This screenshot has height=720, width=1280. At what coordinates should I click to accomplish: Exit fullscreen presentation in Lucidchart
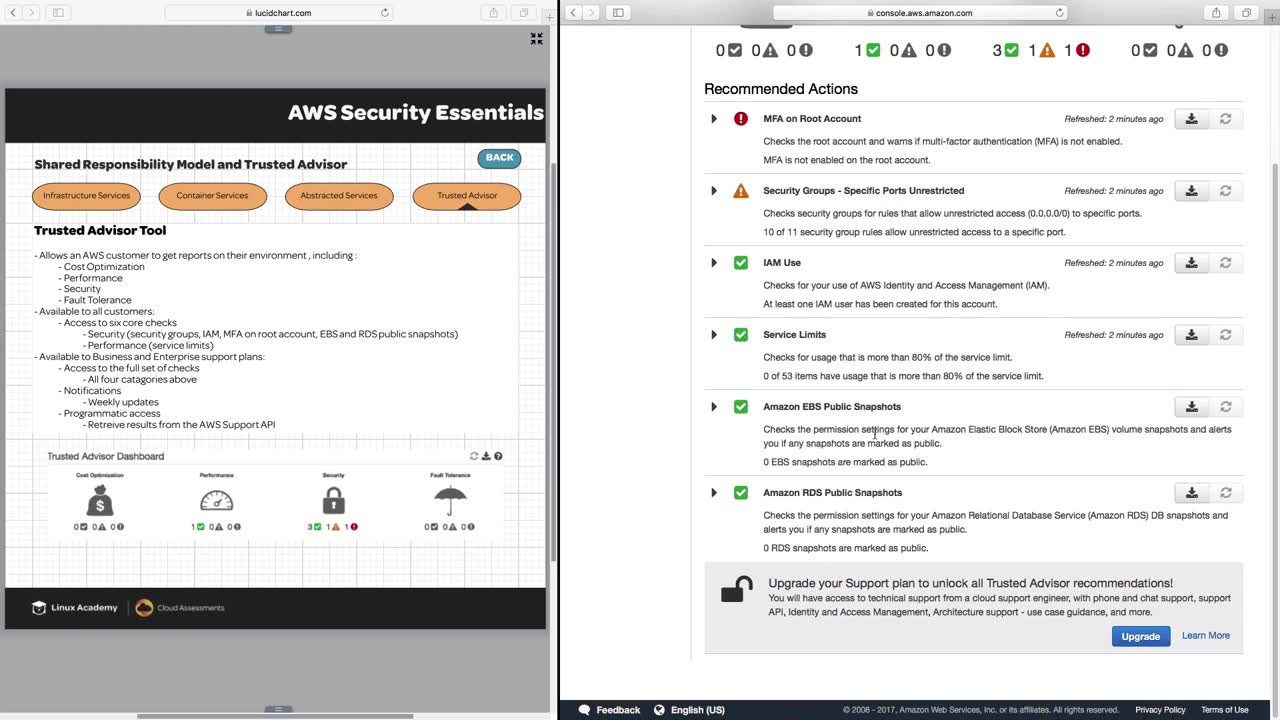coord(537,39)
